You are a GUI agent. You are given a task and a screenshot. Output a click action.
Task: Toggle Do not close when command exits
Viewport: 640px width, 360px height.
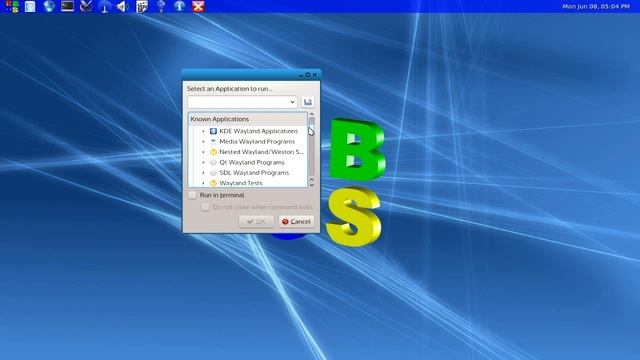pos(205,207)
